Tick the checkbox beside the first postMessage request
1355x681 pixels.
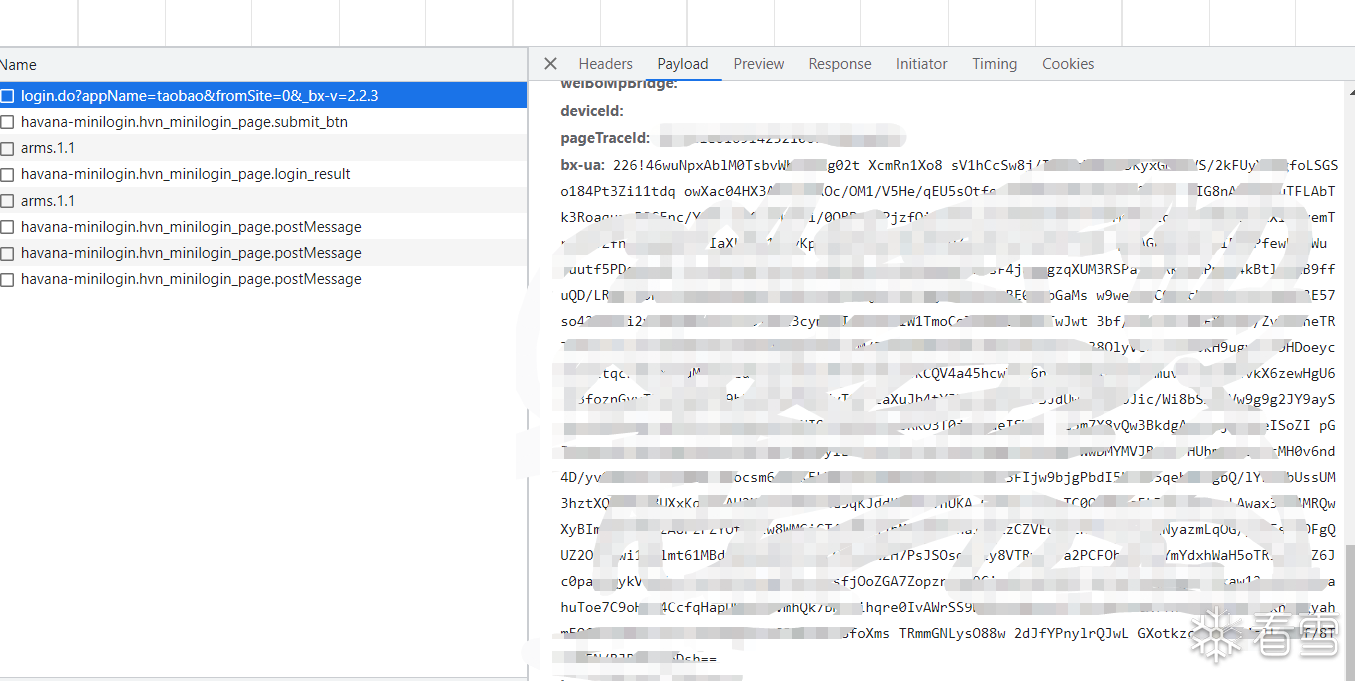7,227
